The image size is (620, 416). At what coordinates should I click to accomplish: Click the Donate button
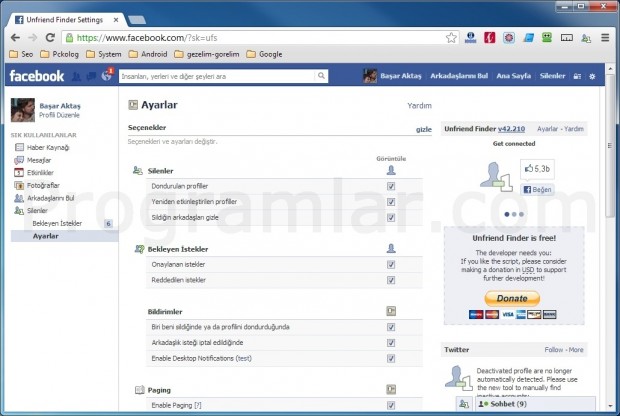[512, 299]
